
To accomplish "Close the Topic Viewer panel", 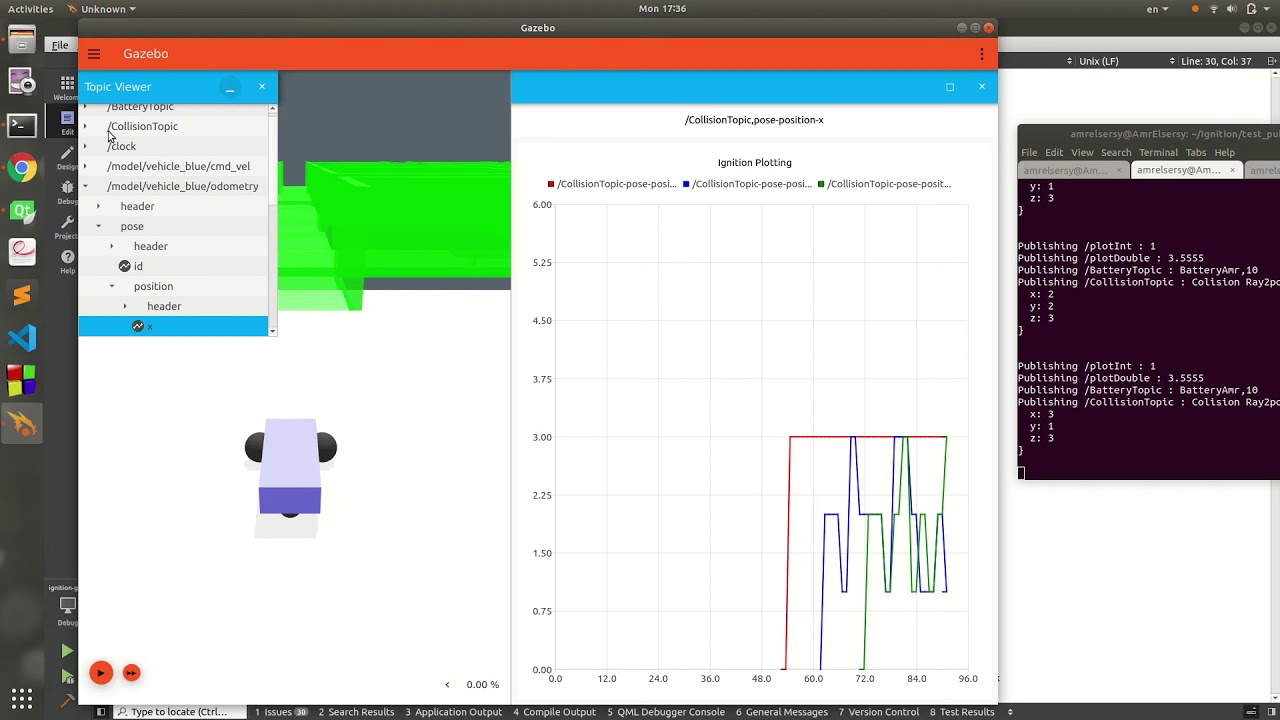I will click(262, 87).
